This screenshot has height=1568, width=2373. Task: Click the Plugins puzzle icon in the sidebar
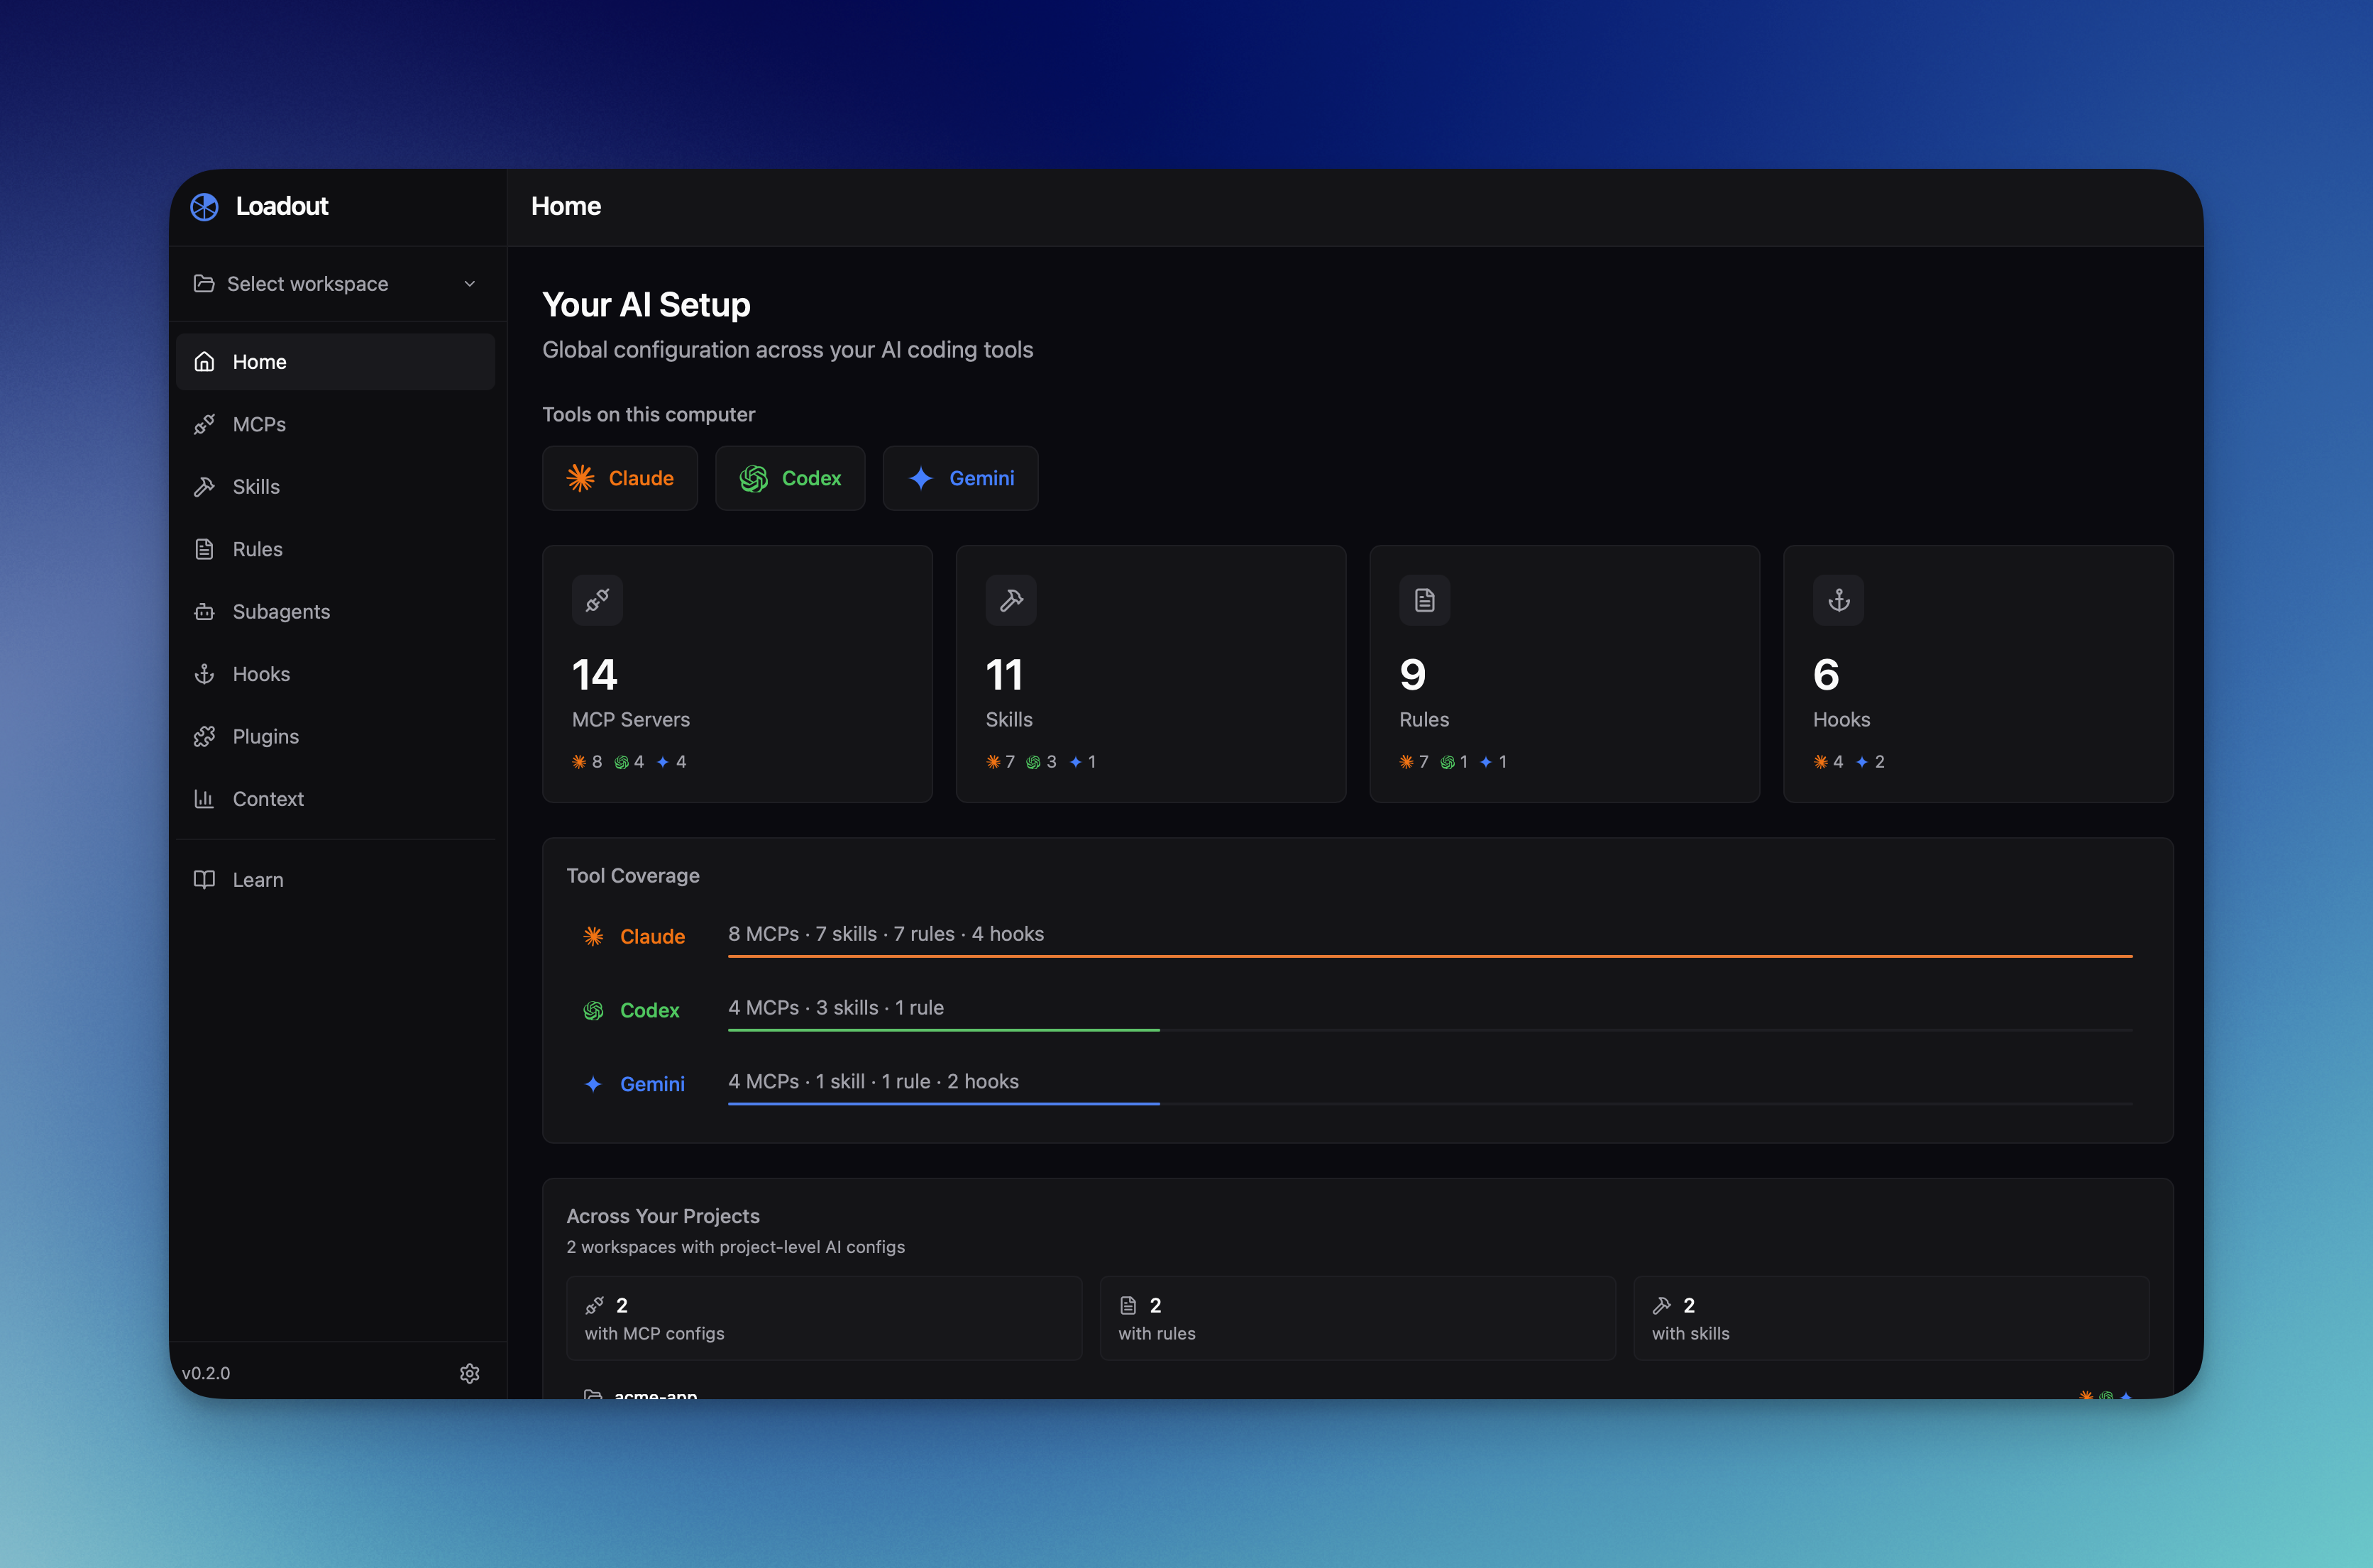pos(205,736)
